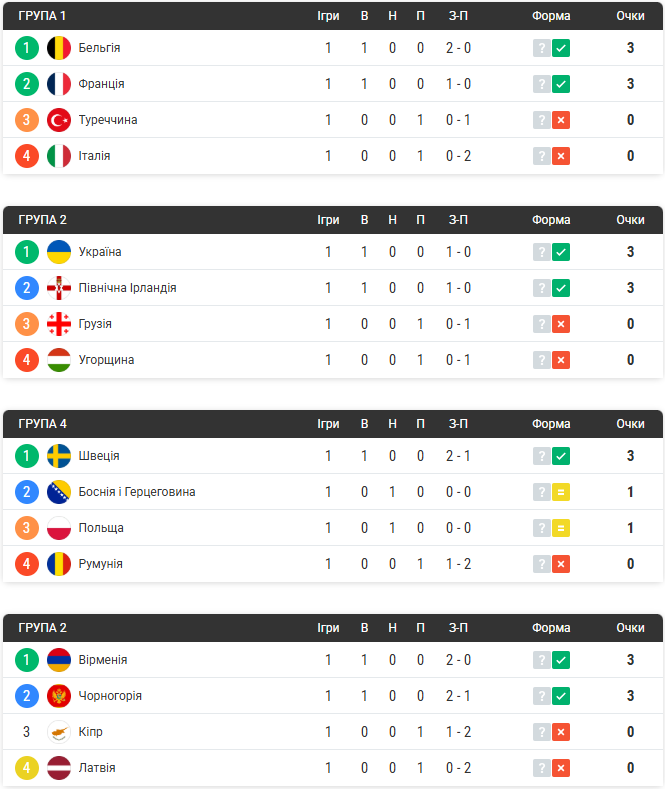
Task: Click the Belgium flag icon
Action: point(59,48)
